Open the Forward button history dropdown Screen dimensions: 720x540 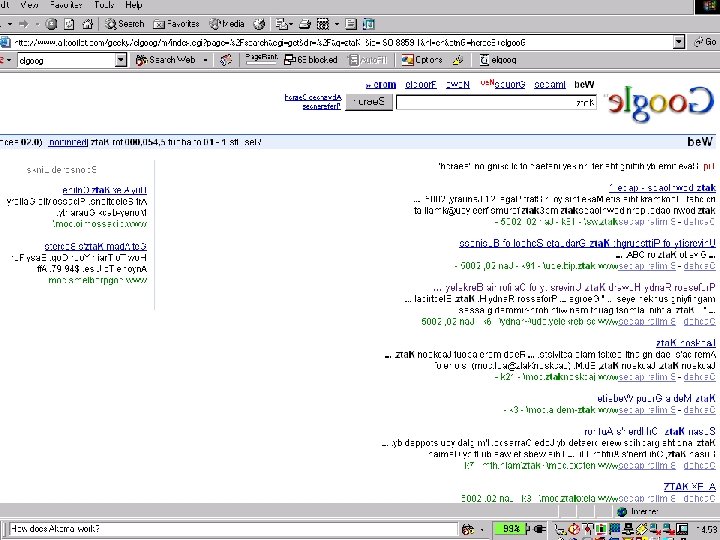[37, 24]
